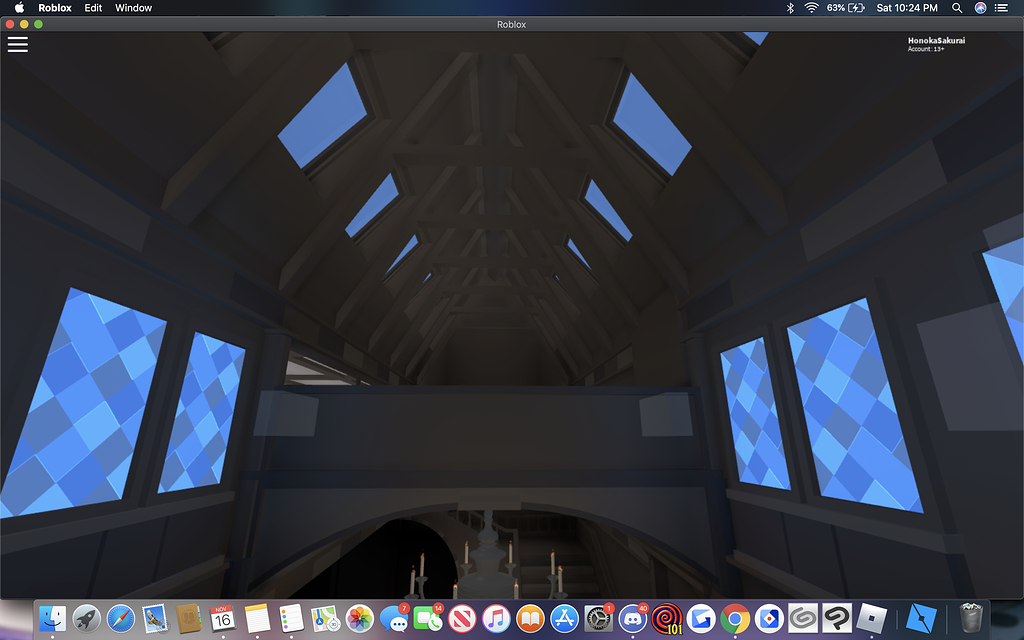The image size is (1024, 640).
Task: Open the black Clip Studio Paint icon
Action: (837, 618)
